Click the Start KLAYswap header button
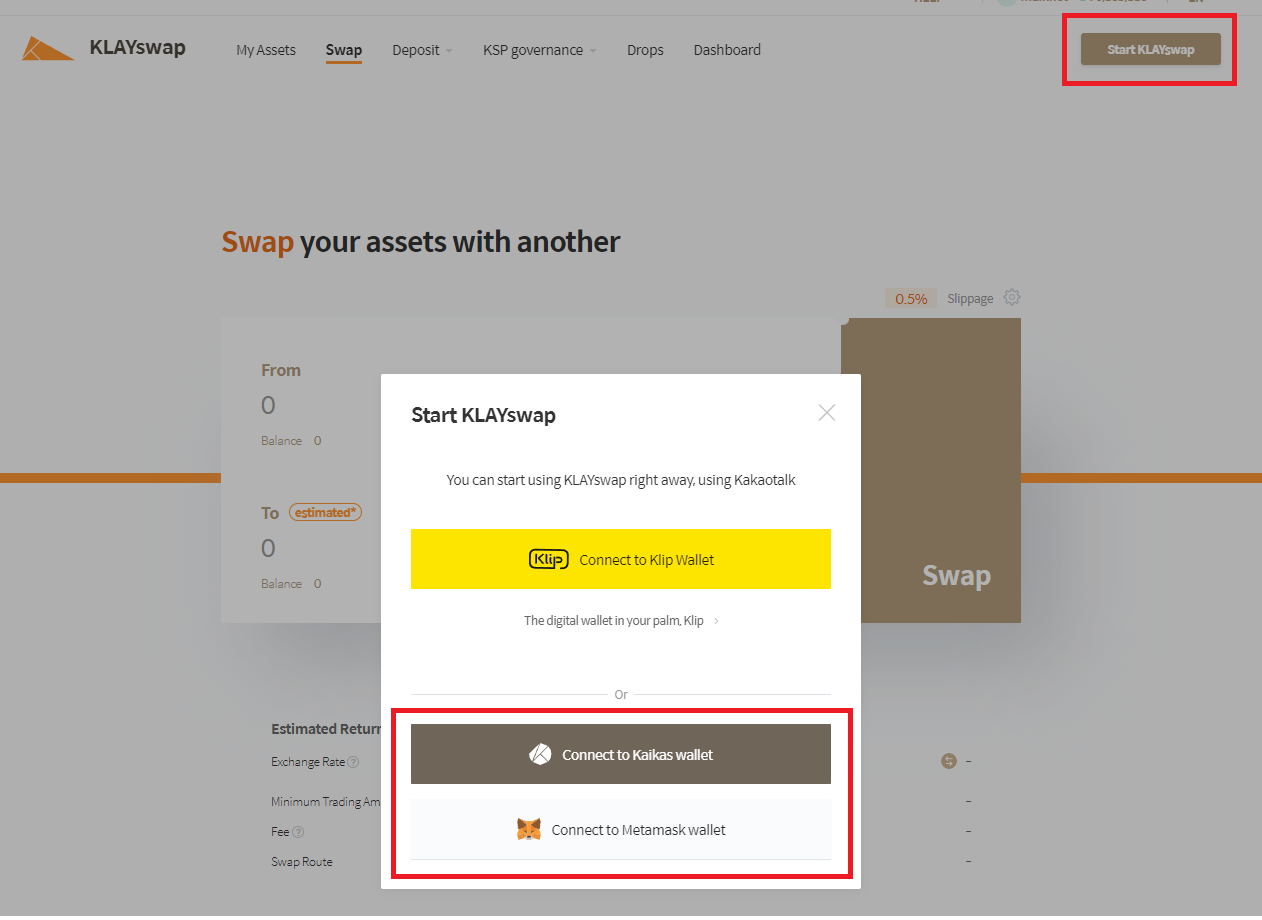The width and height of the screenshot is (1262, 920). [1151, 49]
